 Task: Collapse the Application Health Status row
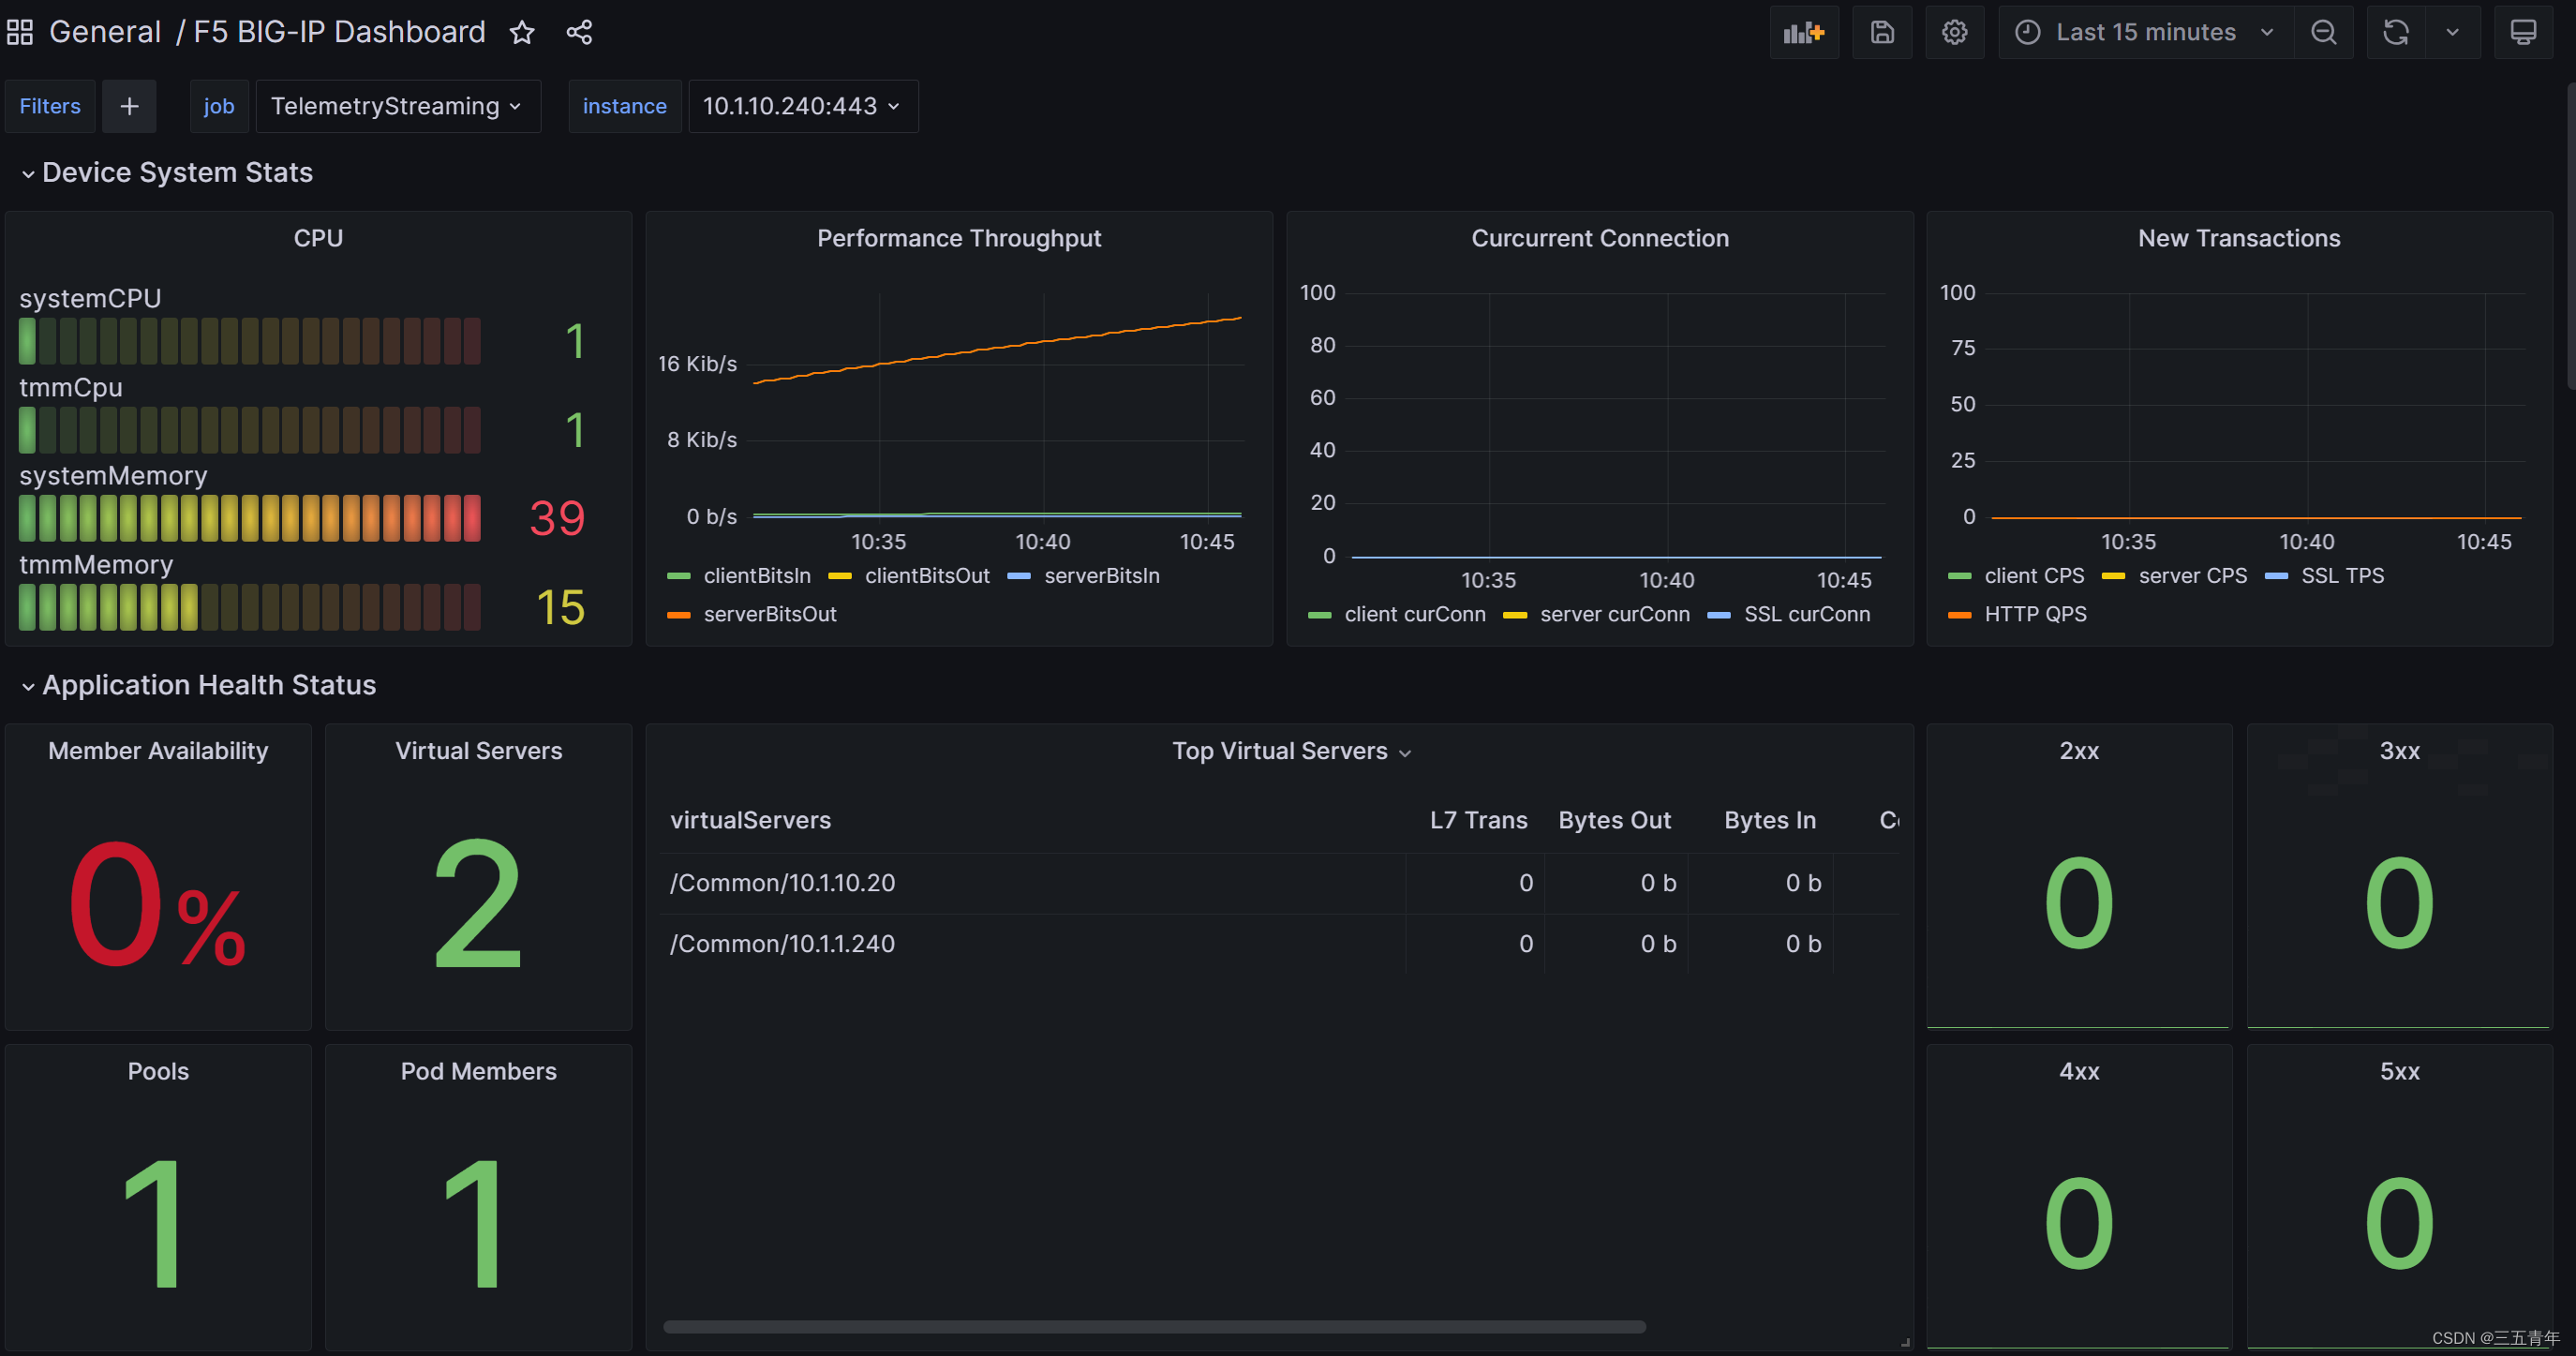[198, 685]
